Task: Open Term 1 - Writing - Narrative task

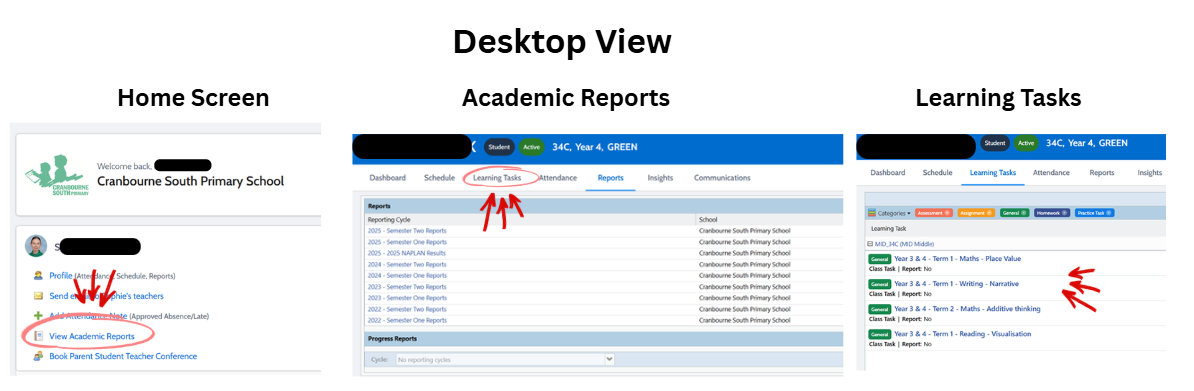Action: point(956,284)
